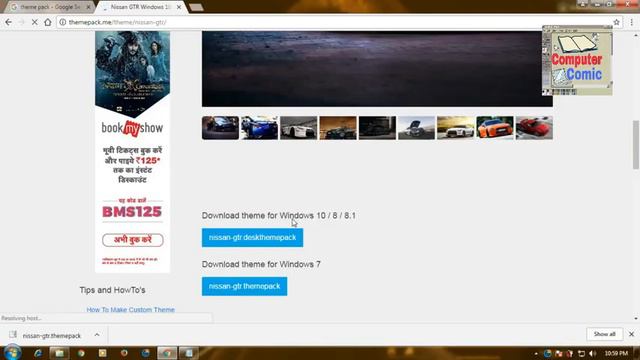Open the browser home page icon

(48, 22)
